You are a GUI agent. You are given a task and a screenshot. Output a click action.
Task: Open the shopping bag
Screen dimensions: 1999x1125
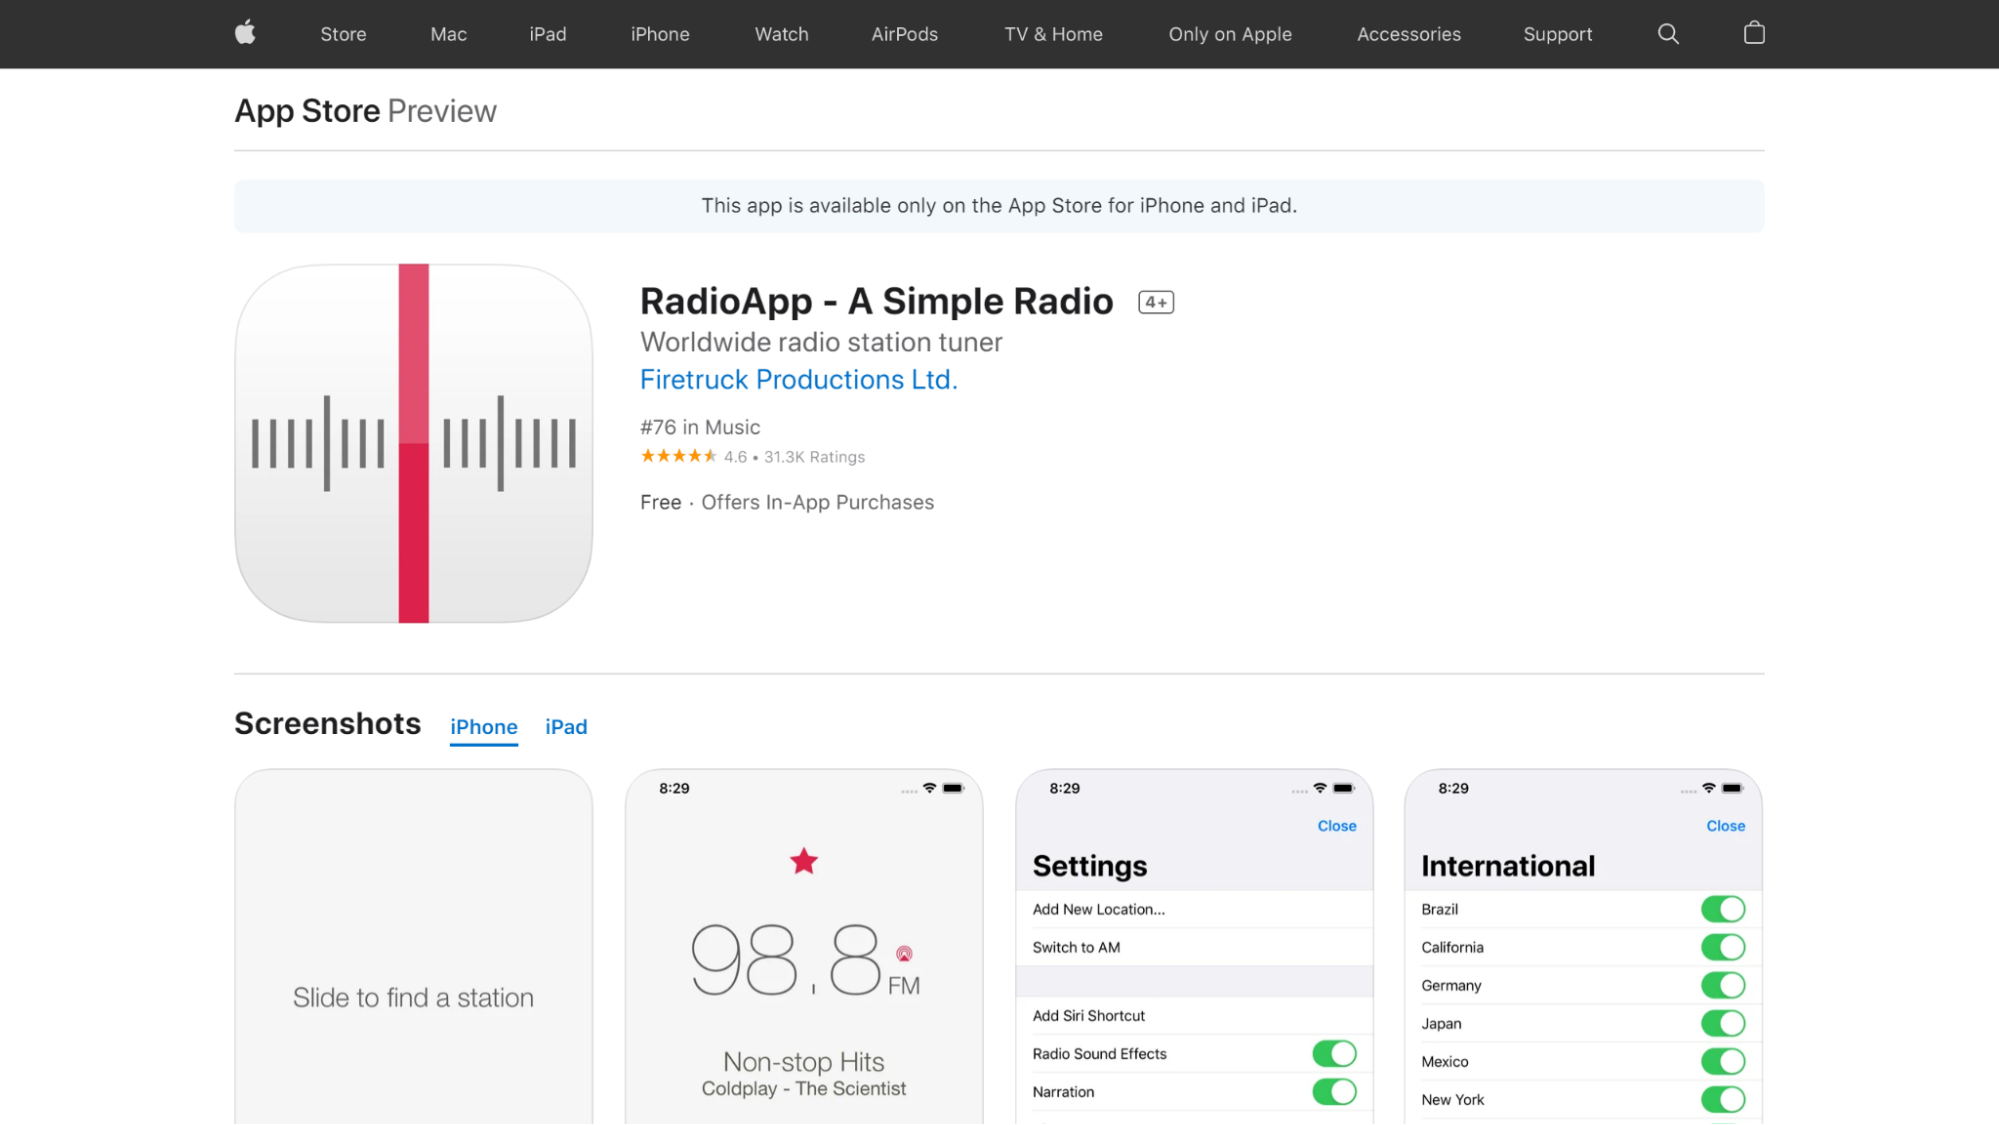tap(1753, 33)
